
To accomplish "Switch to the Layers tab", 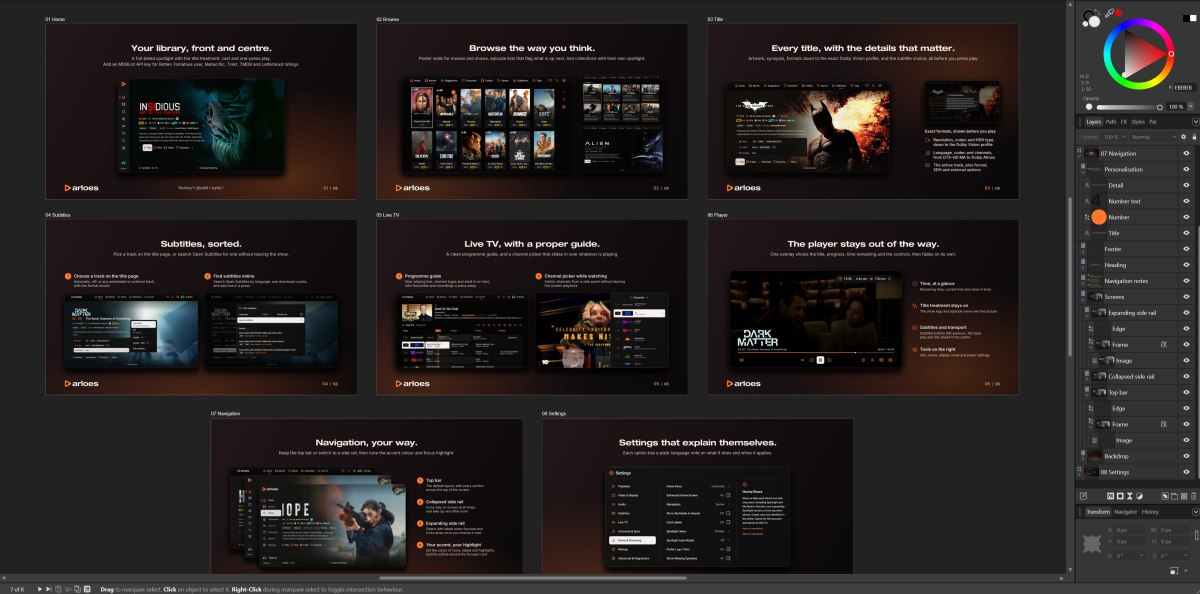I will (x=1094, y=122).
